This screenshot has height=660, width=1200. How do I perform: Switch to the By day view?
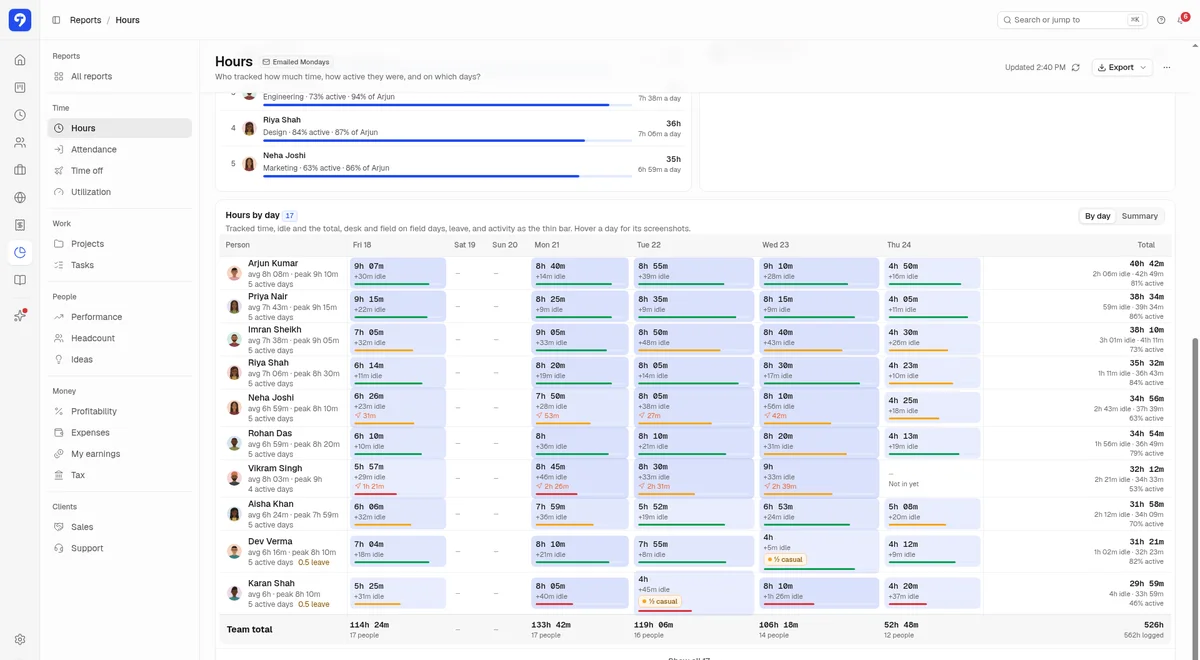[1097, 216]
